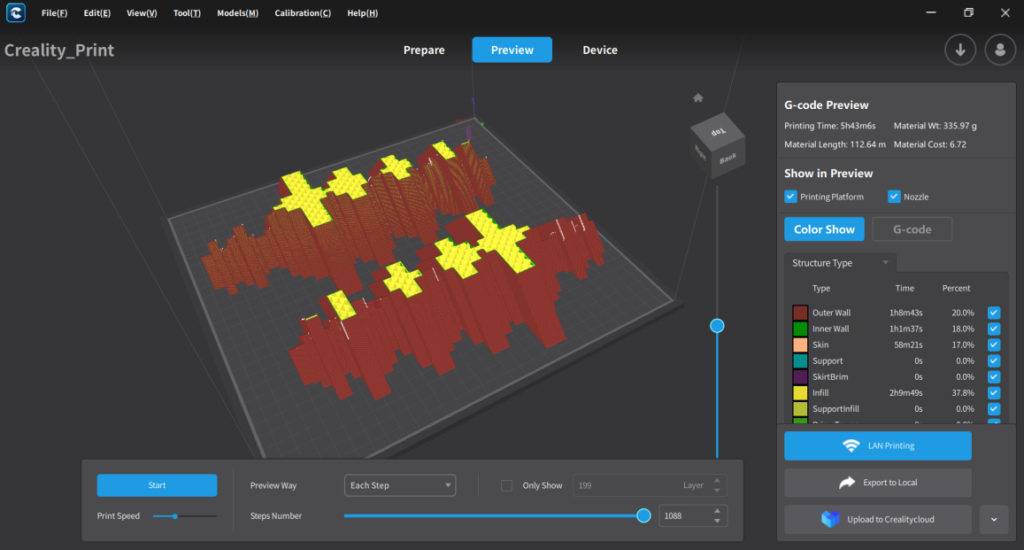Viewport: 1024px width, 550px height.
Task: Increase the Layer number stepper up arrow
Action: coord(717,481)
